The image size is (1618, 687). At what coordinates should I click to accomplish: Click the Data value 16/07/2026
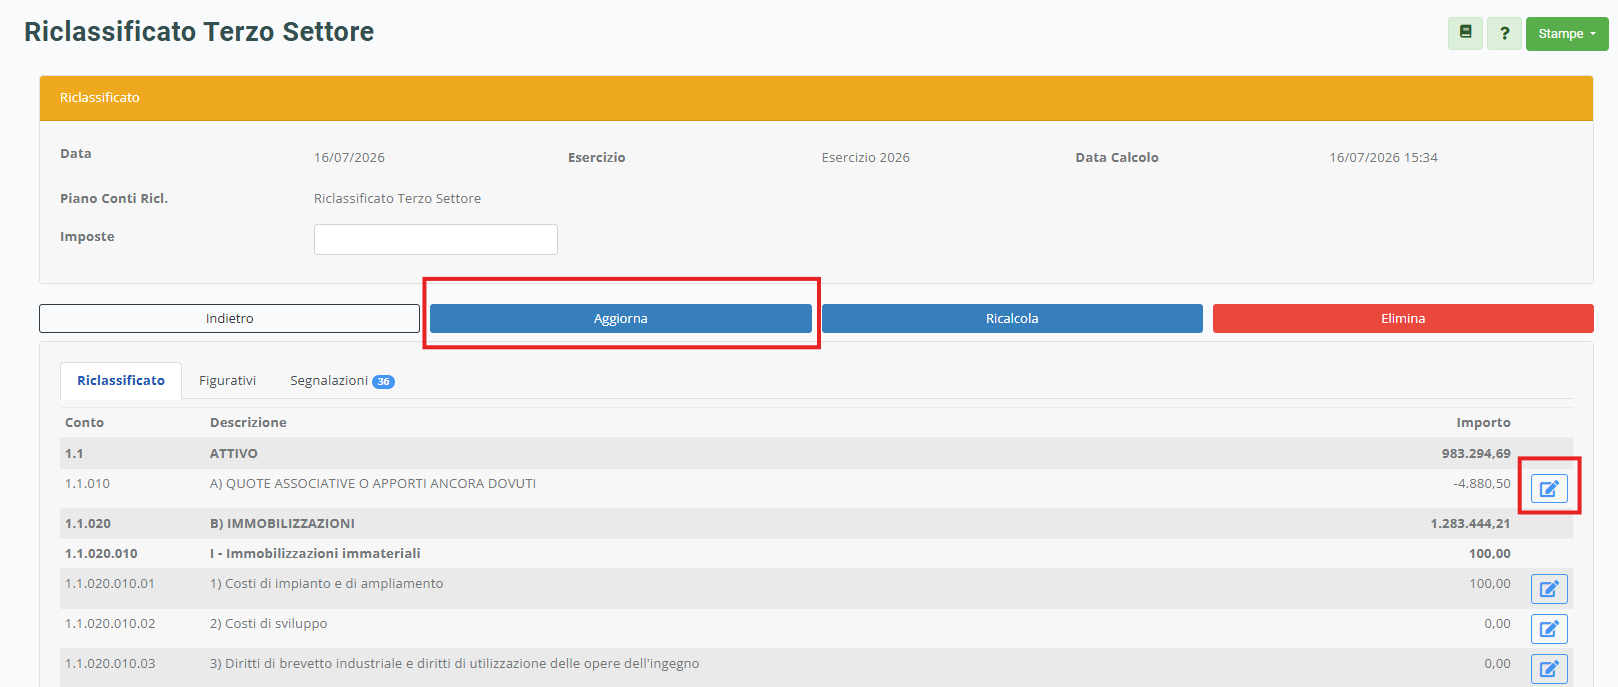(x=349, y=158)
